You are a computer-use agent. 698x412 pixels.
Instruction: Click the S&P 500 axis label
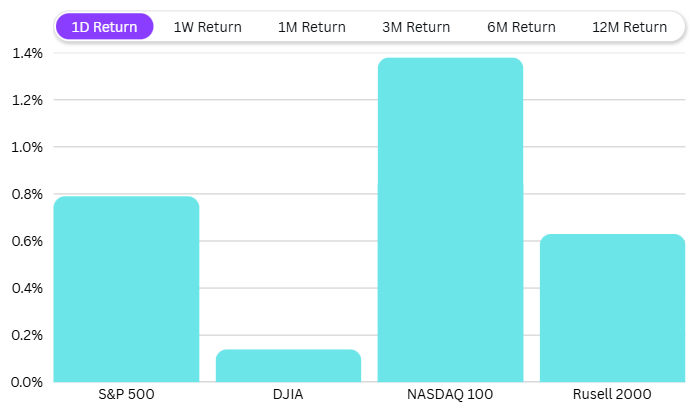(x=126, y=395)
